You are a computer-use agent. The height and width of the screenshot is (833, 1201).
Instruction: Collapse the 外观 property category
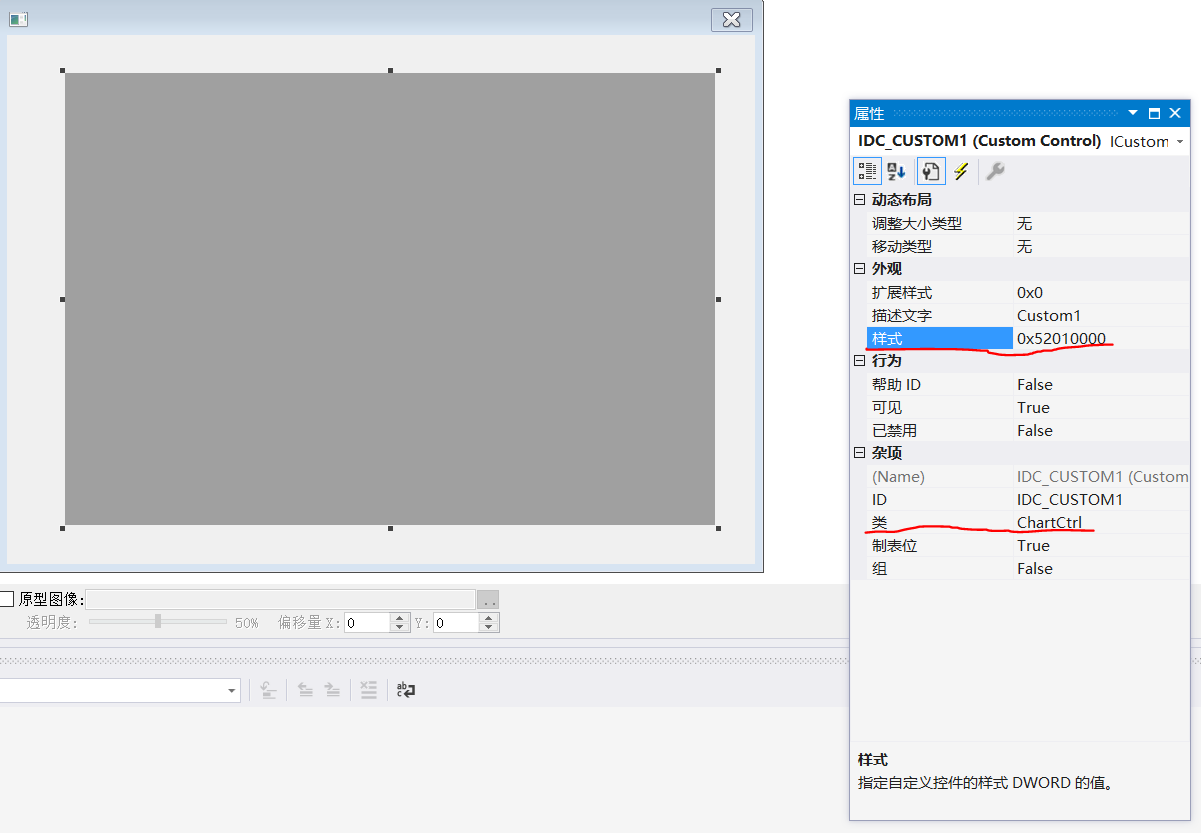pos(859,268)
